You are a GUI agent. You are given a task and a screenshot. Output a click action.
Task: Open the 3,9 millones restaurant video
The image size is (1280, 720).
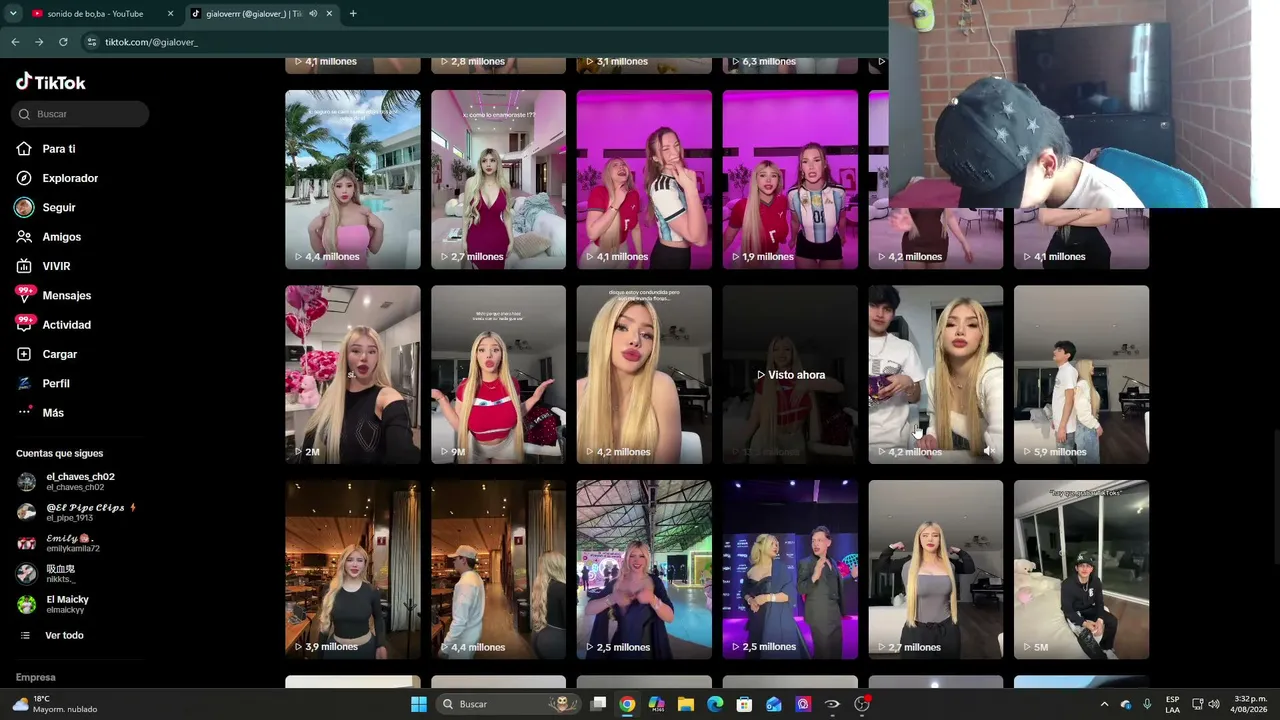(353, 570)
